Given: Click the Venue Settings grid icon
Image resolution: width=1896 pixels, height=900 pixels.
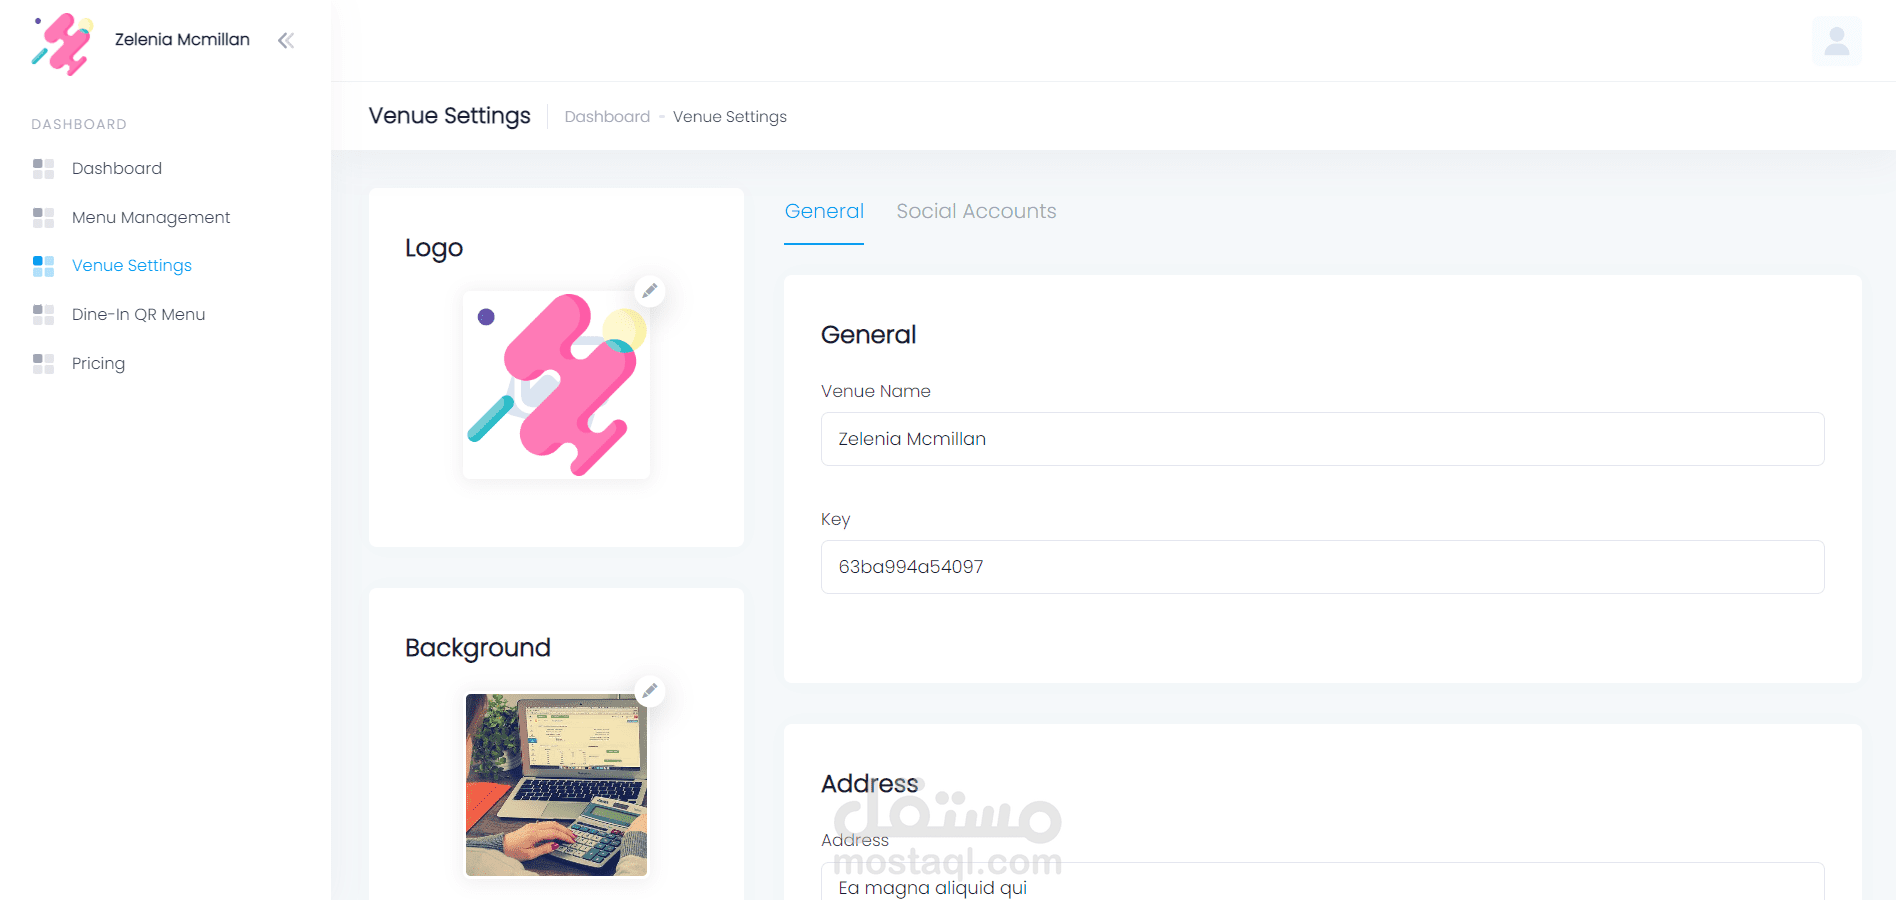Looking at the screenshot, I should click(43, 265).
